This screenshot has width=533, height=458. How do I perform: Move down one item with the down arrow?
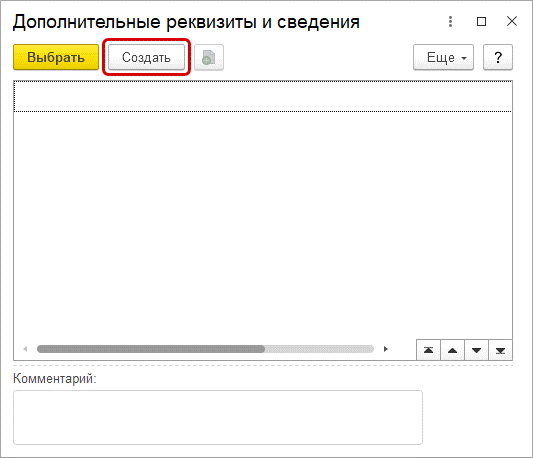[477, 350]
